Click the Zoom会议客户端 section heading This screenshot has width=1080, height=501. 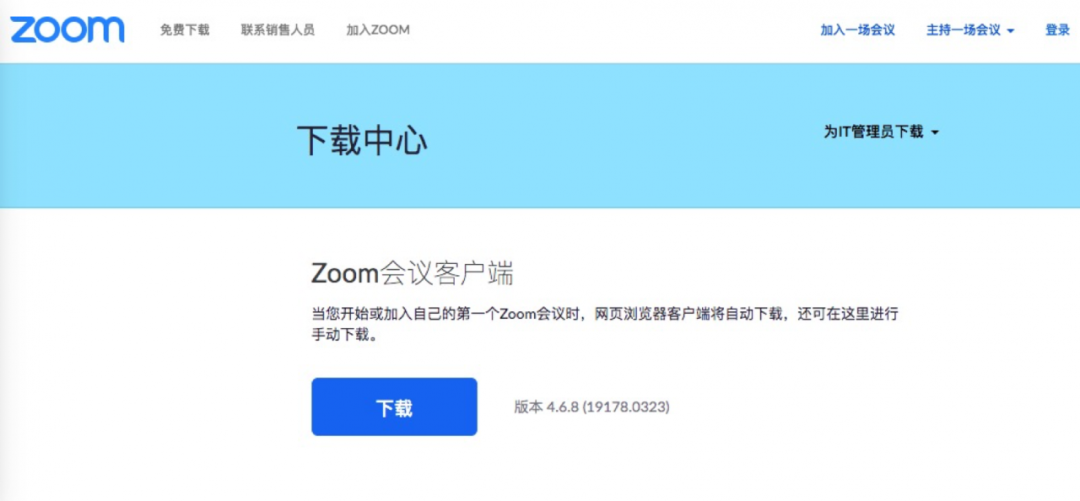(x=413, y=274)
